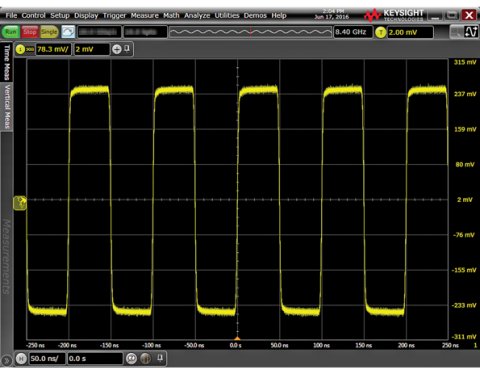Click the horizontal zoom face-like icon

(x=131, y=359)
